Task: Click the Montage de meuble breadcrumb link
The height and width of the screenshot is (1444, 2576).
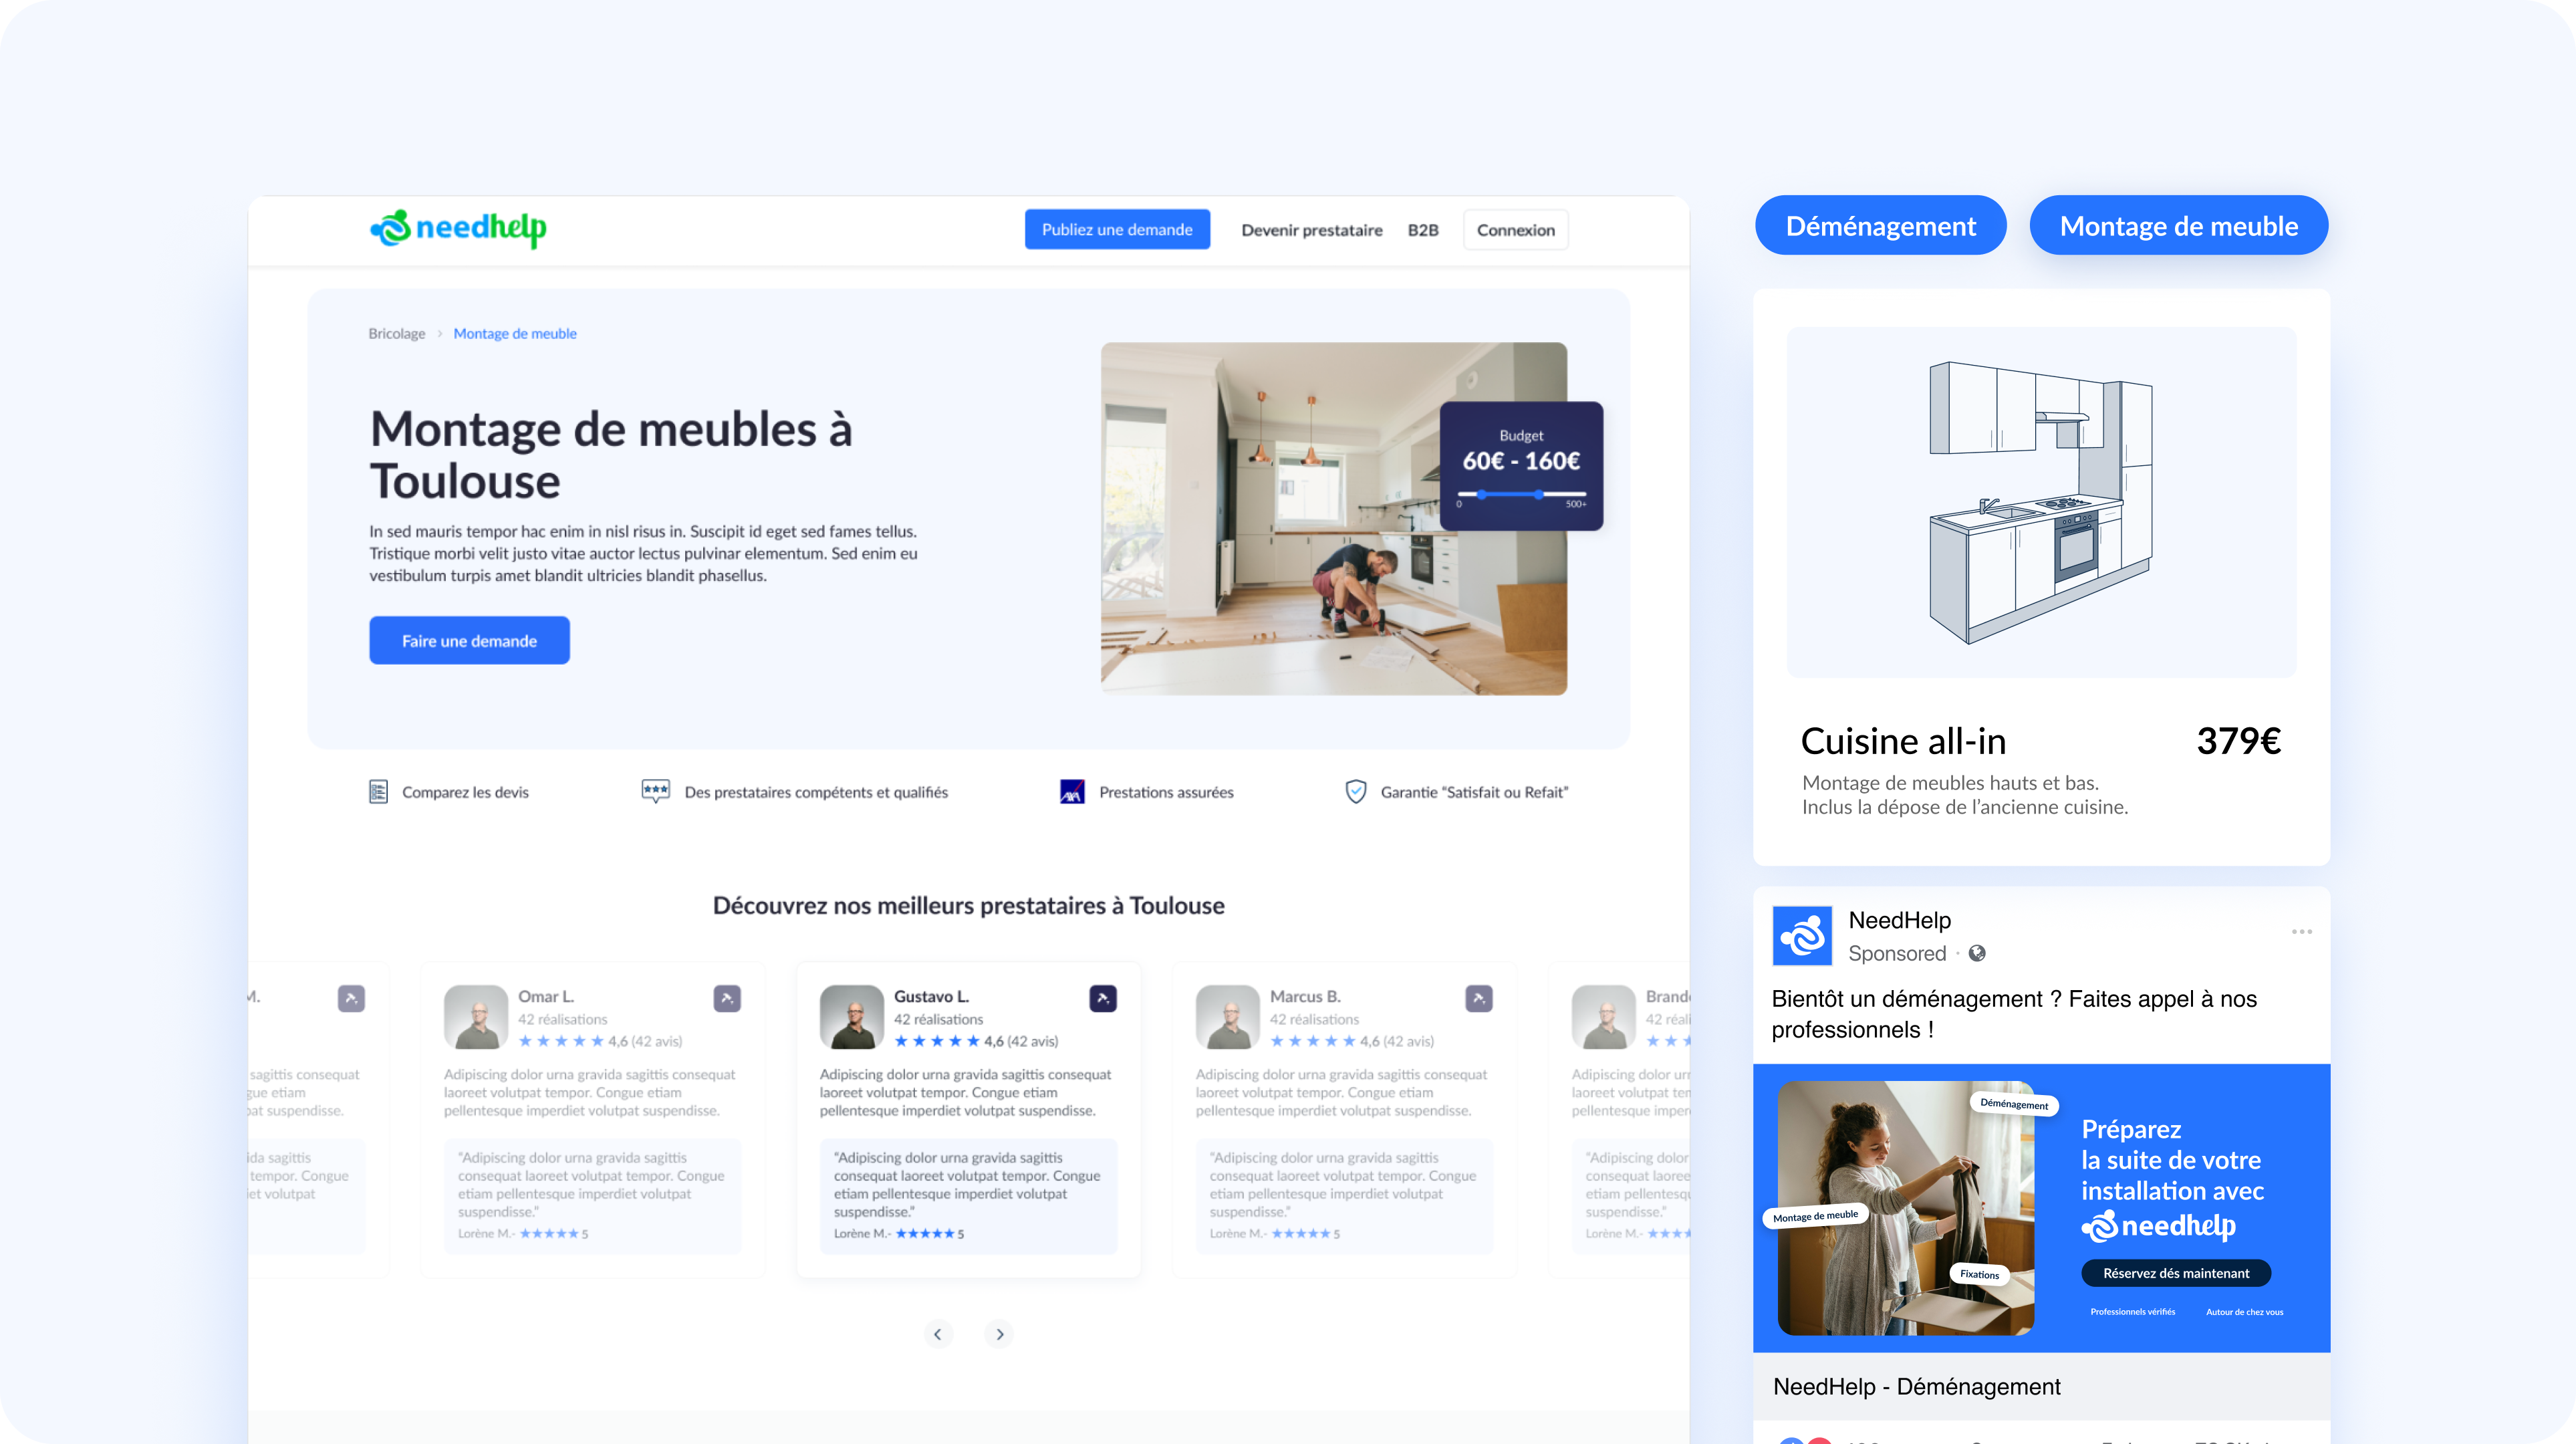Action: [x=514, y=333]
